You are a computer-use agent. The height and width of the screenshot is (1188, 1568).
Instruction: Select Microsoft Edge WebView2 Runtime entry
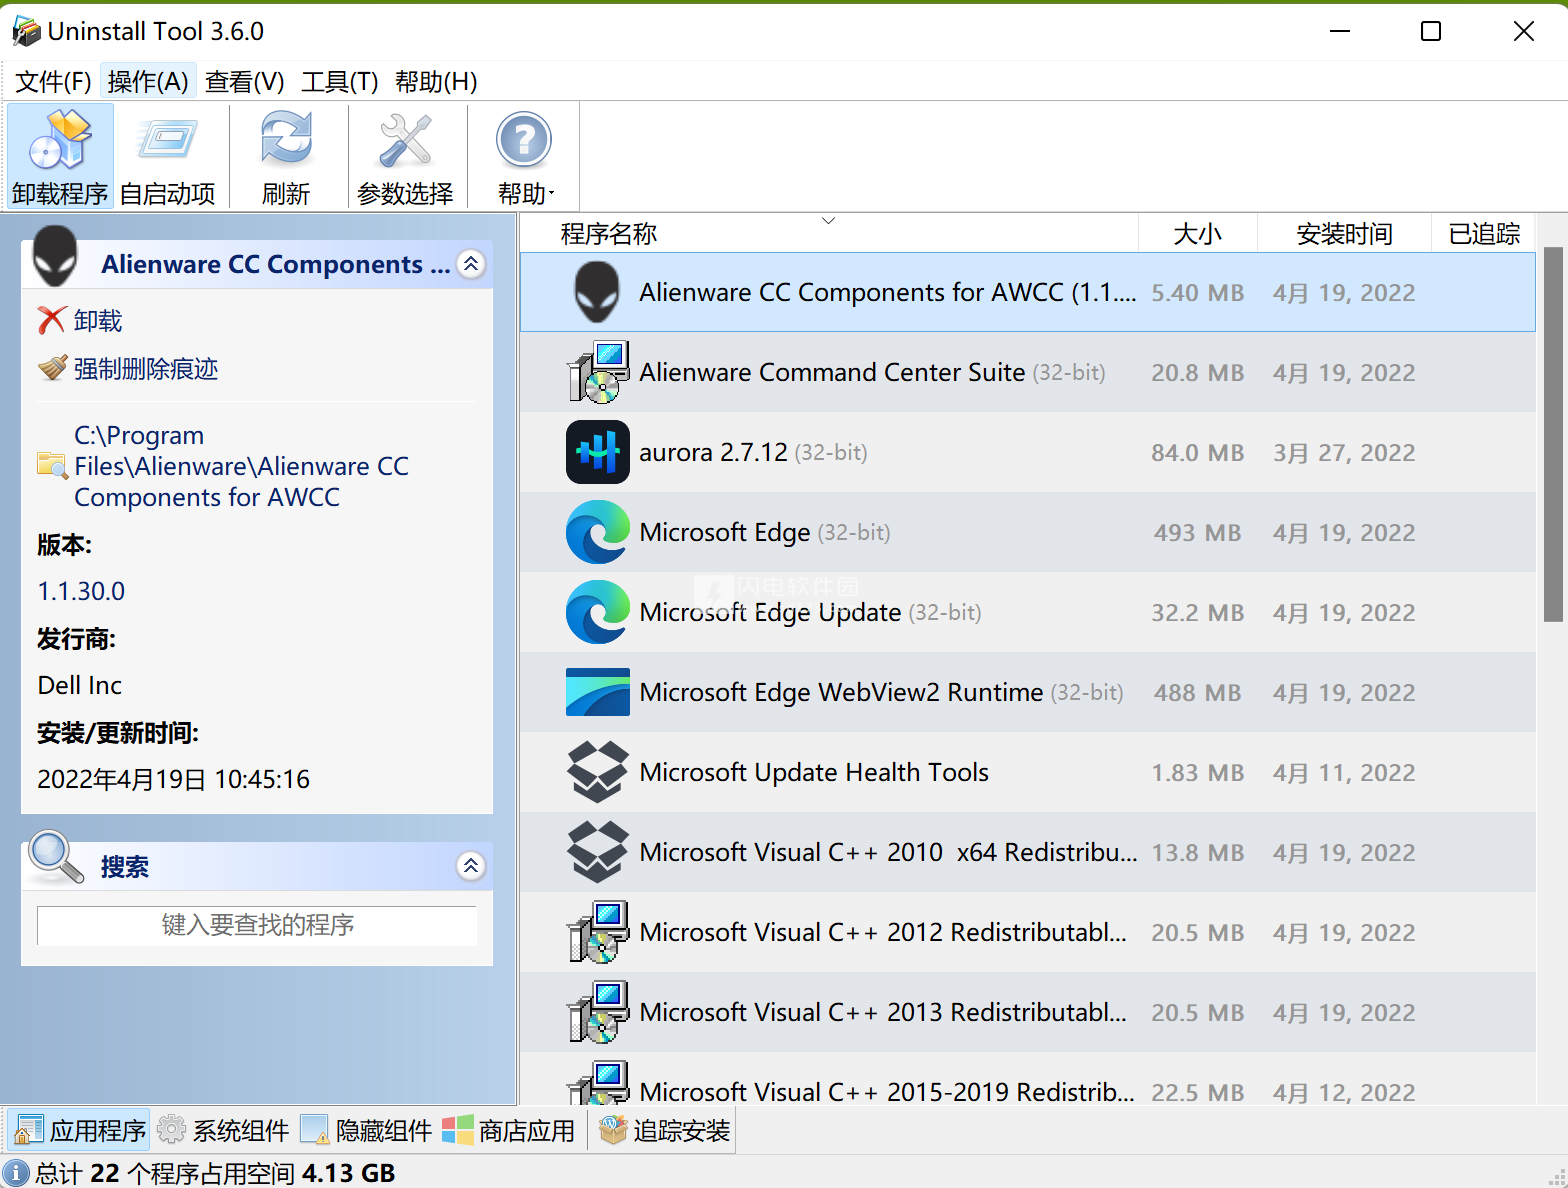pyautogui.click(x=1028, y=692)
